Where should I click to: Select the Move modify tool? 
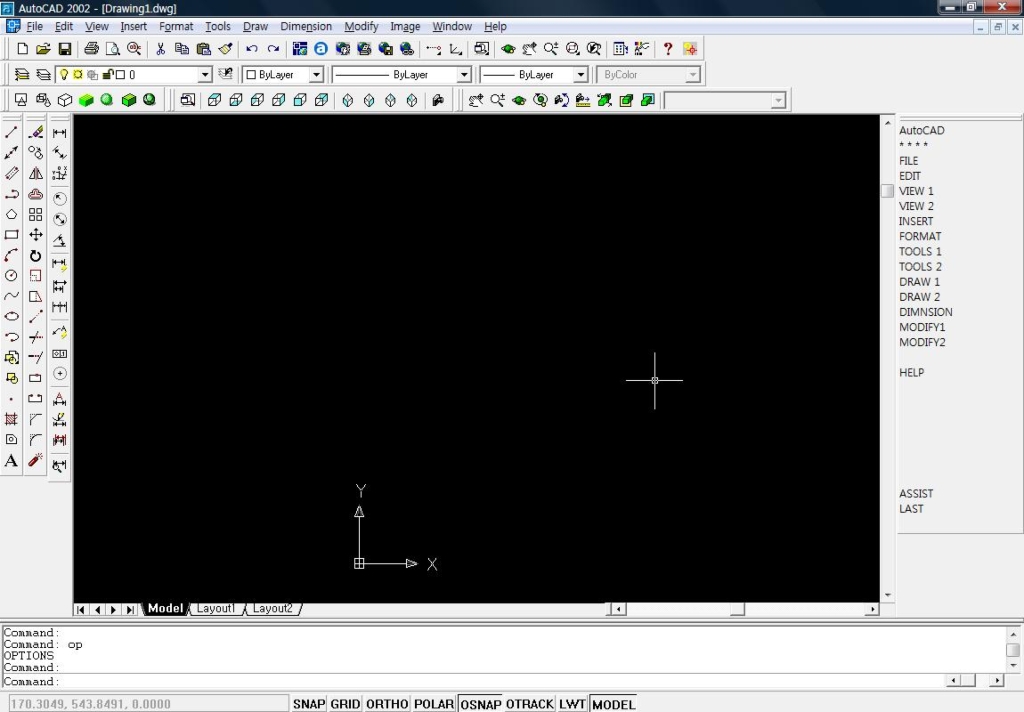click(36, 235)
